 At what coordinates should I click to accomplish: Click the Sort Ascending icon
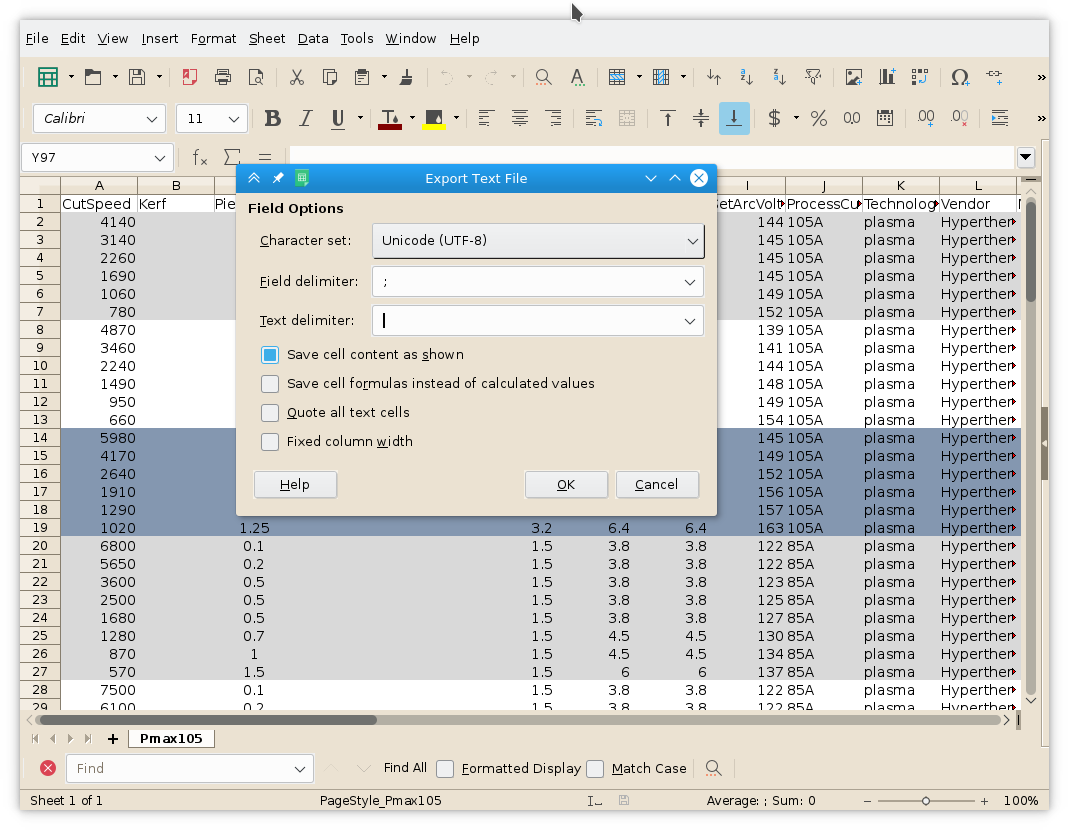coord(746,77)
